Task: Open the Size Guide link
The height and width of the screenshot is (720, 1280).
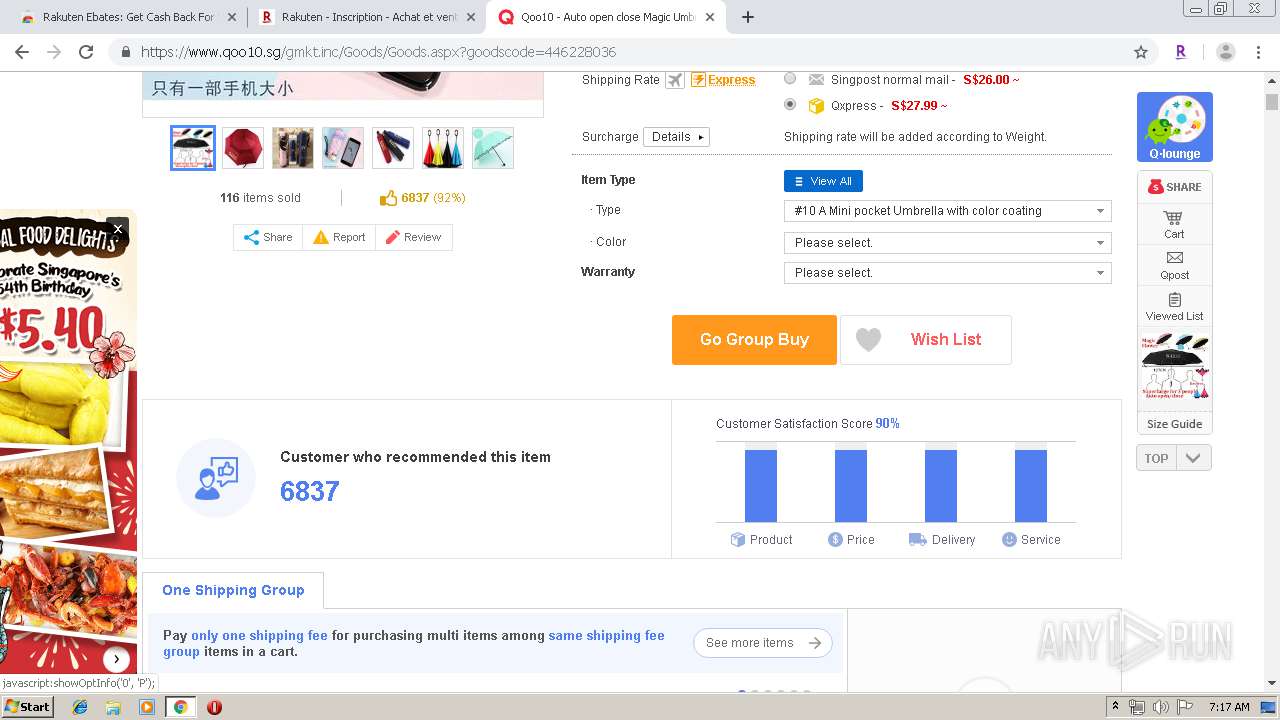Action: click(1174, 424)
